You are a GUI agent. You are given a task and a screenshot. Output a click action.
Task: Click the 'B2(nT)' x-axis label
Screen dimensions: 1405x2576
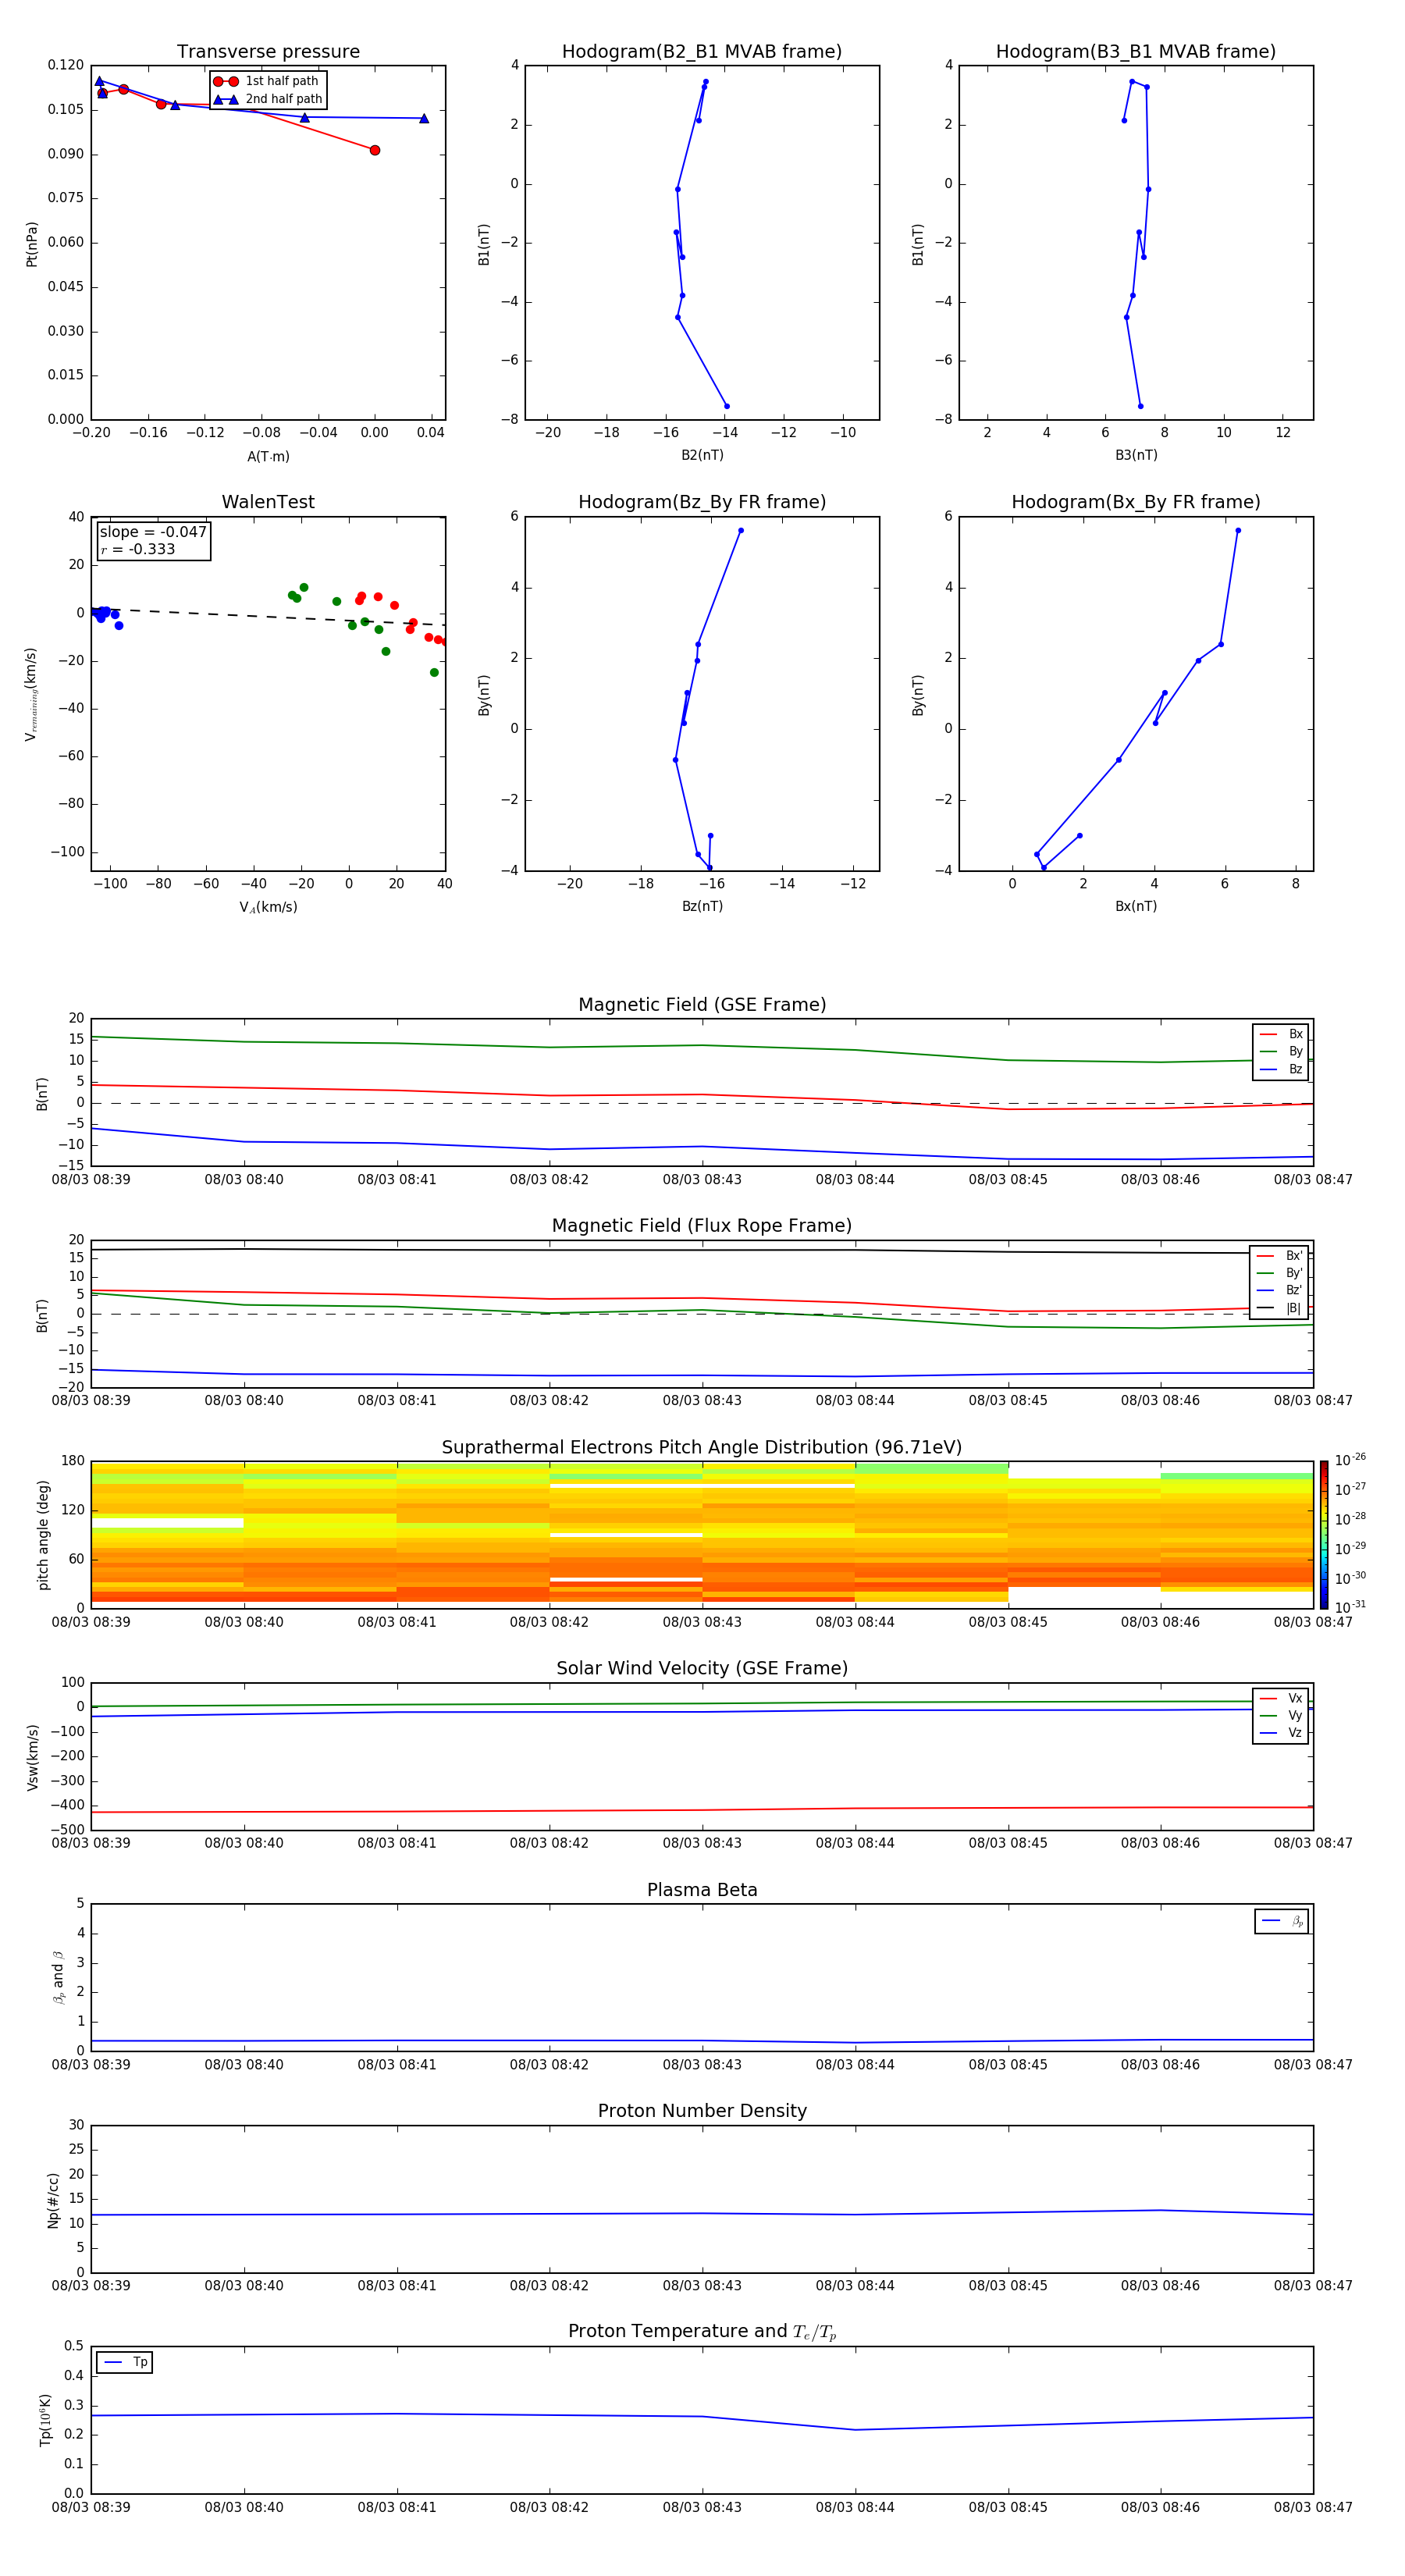click(x=702, y=455)
